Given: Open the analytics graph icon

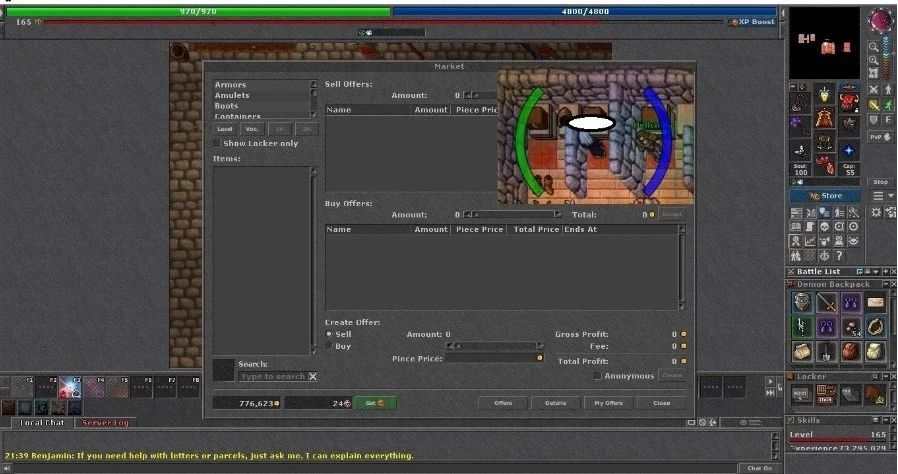Looking at the screenshot, I should (810, 242).
